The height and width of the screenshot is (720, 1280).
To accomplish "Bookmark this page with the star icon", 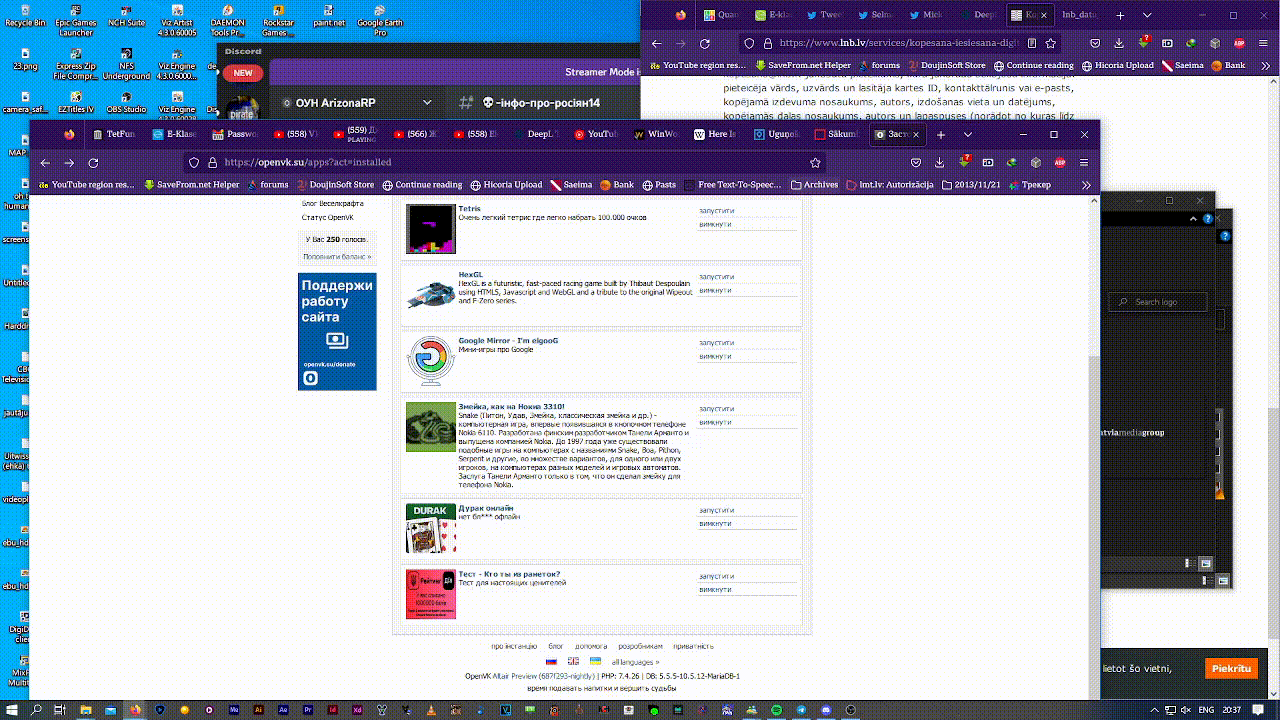I will click(815, 162).
